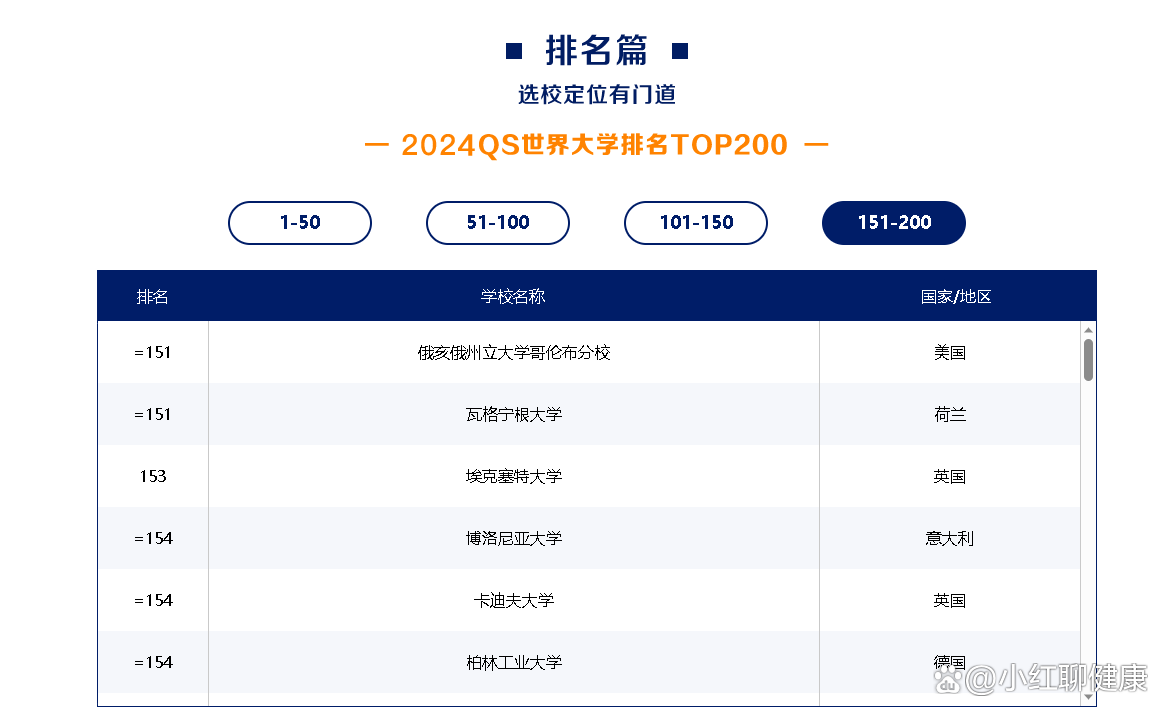Click the rank 153 cell
The width and height of the screenshot is (1171, 719).
[x=153, y=476]
